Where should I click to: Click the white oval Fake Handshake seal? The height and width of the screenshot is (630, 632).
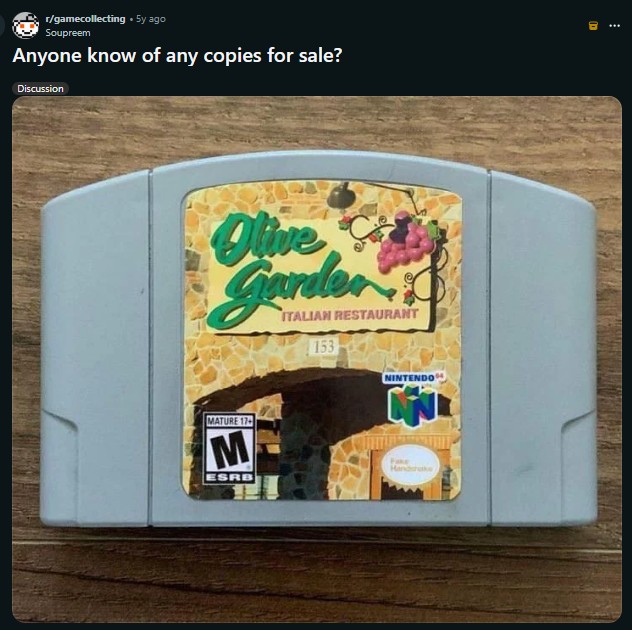[x=410, y=465]
